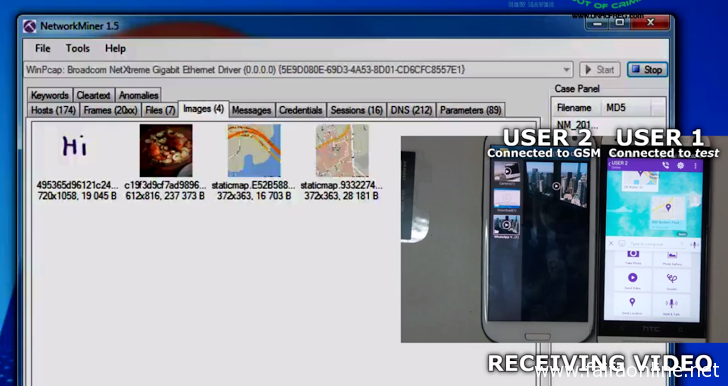728x386 pixels.
Task: Select the Credentials tab
Action: pyautogui.click(x=300, y=111)
